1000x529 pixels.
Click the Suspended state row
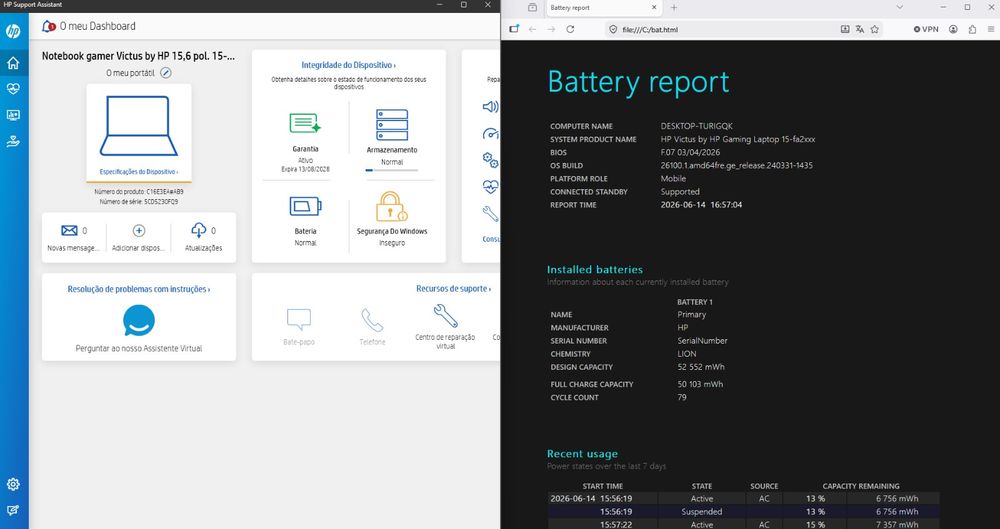click(x=743, y=512)
